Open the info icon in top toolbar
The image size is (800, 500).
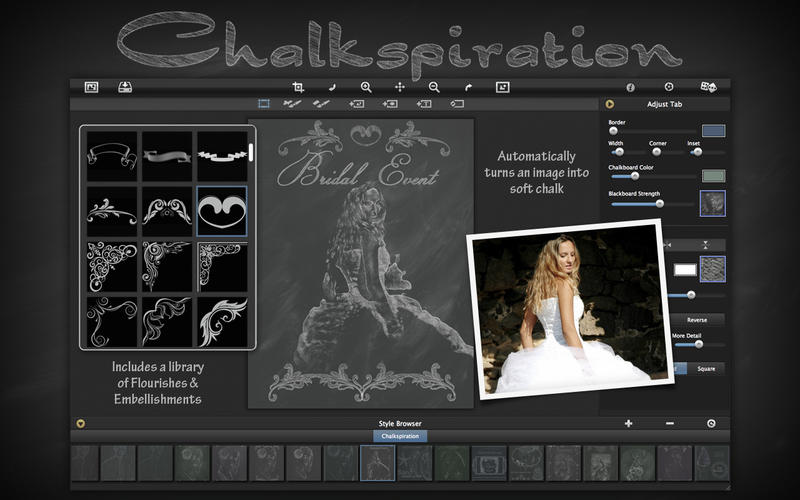pyautogui.click(x=631, y=87)
